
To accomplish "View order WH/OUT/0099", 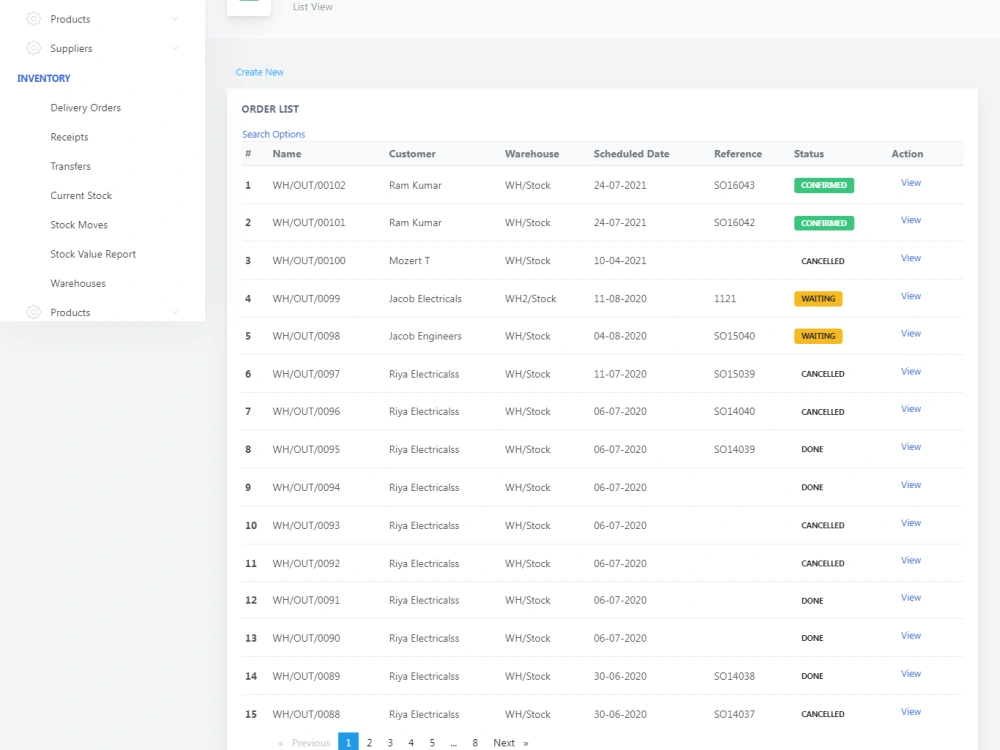I will tap(911, 296).
